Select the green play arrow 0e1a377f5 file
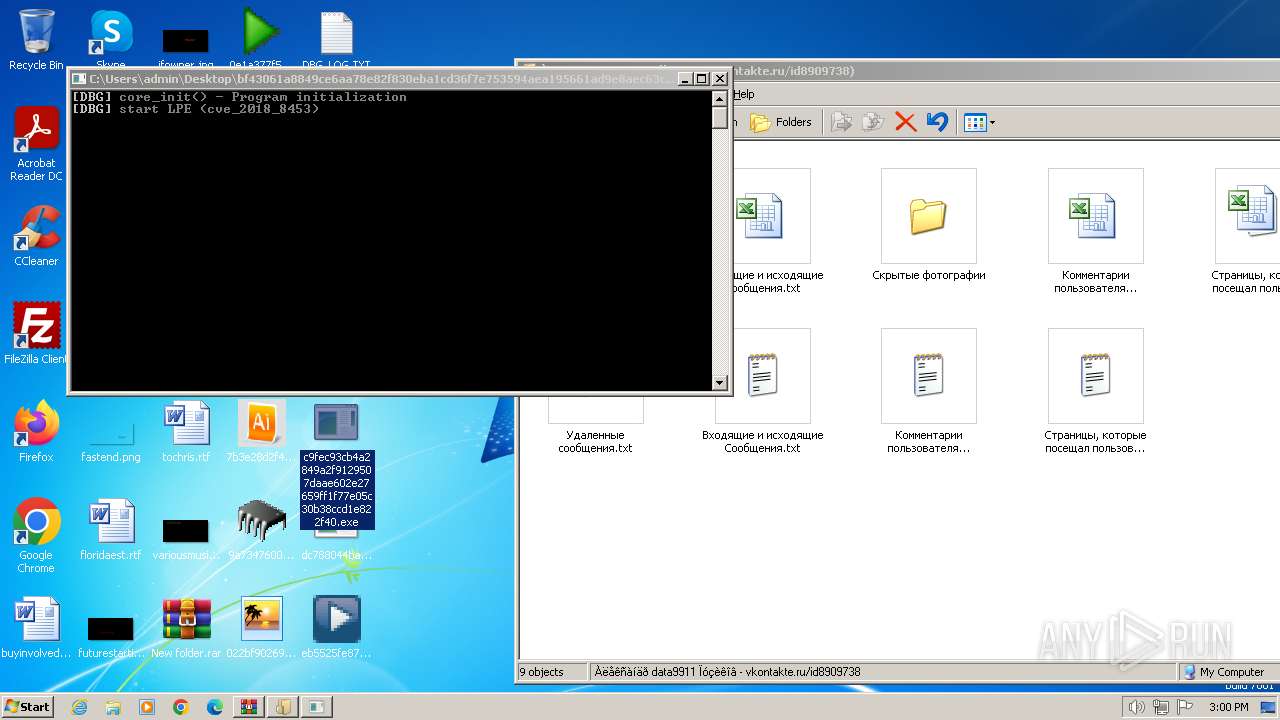 [261, 38]
